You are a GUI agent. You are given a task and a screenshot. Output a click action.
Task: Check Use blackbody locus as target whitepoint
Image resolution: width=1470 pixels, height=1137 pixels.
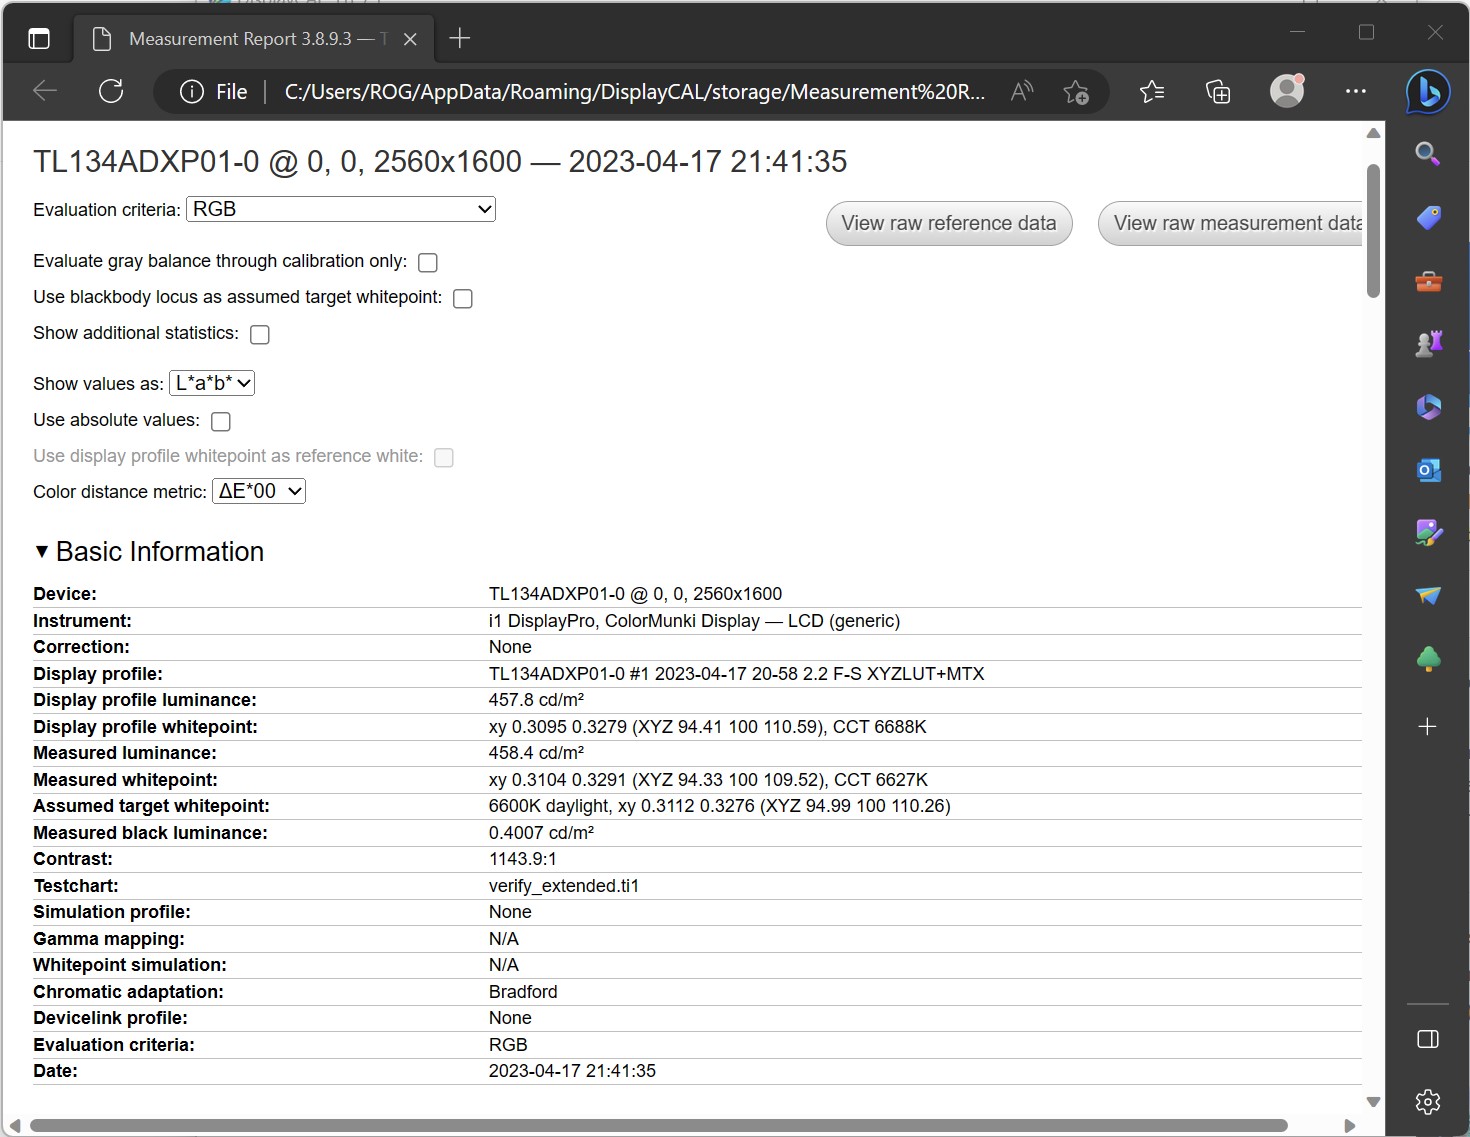[x=463, y=299]
